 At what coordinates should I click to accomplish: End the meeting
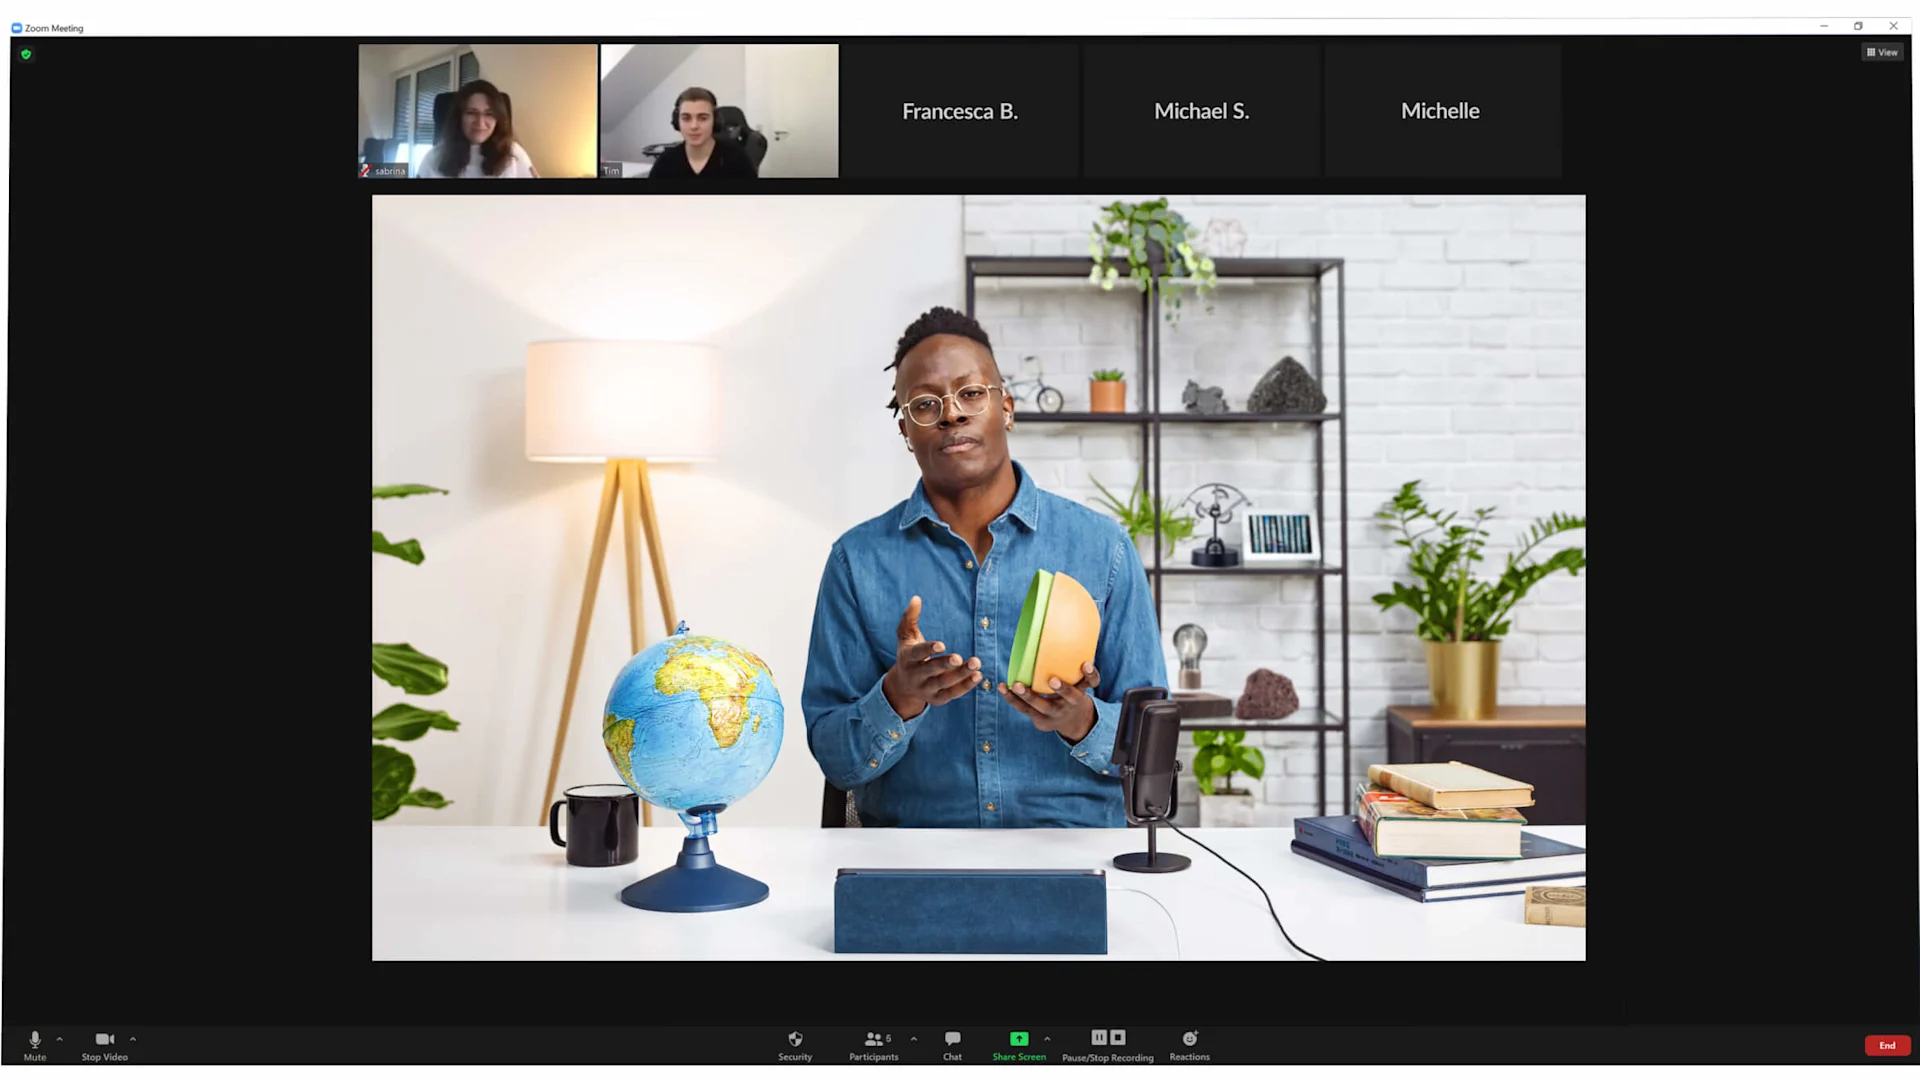click(x=1886, y=1045)
